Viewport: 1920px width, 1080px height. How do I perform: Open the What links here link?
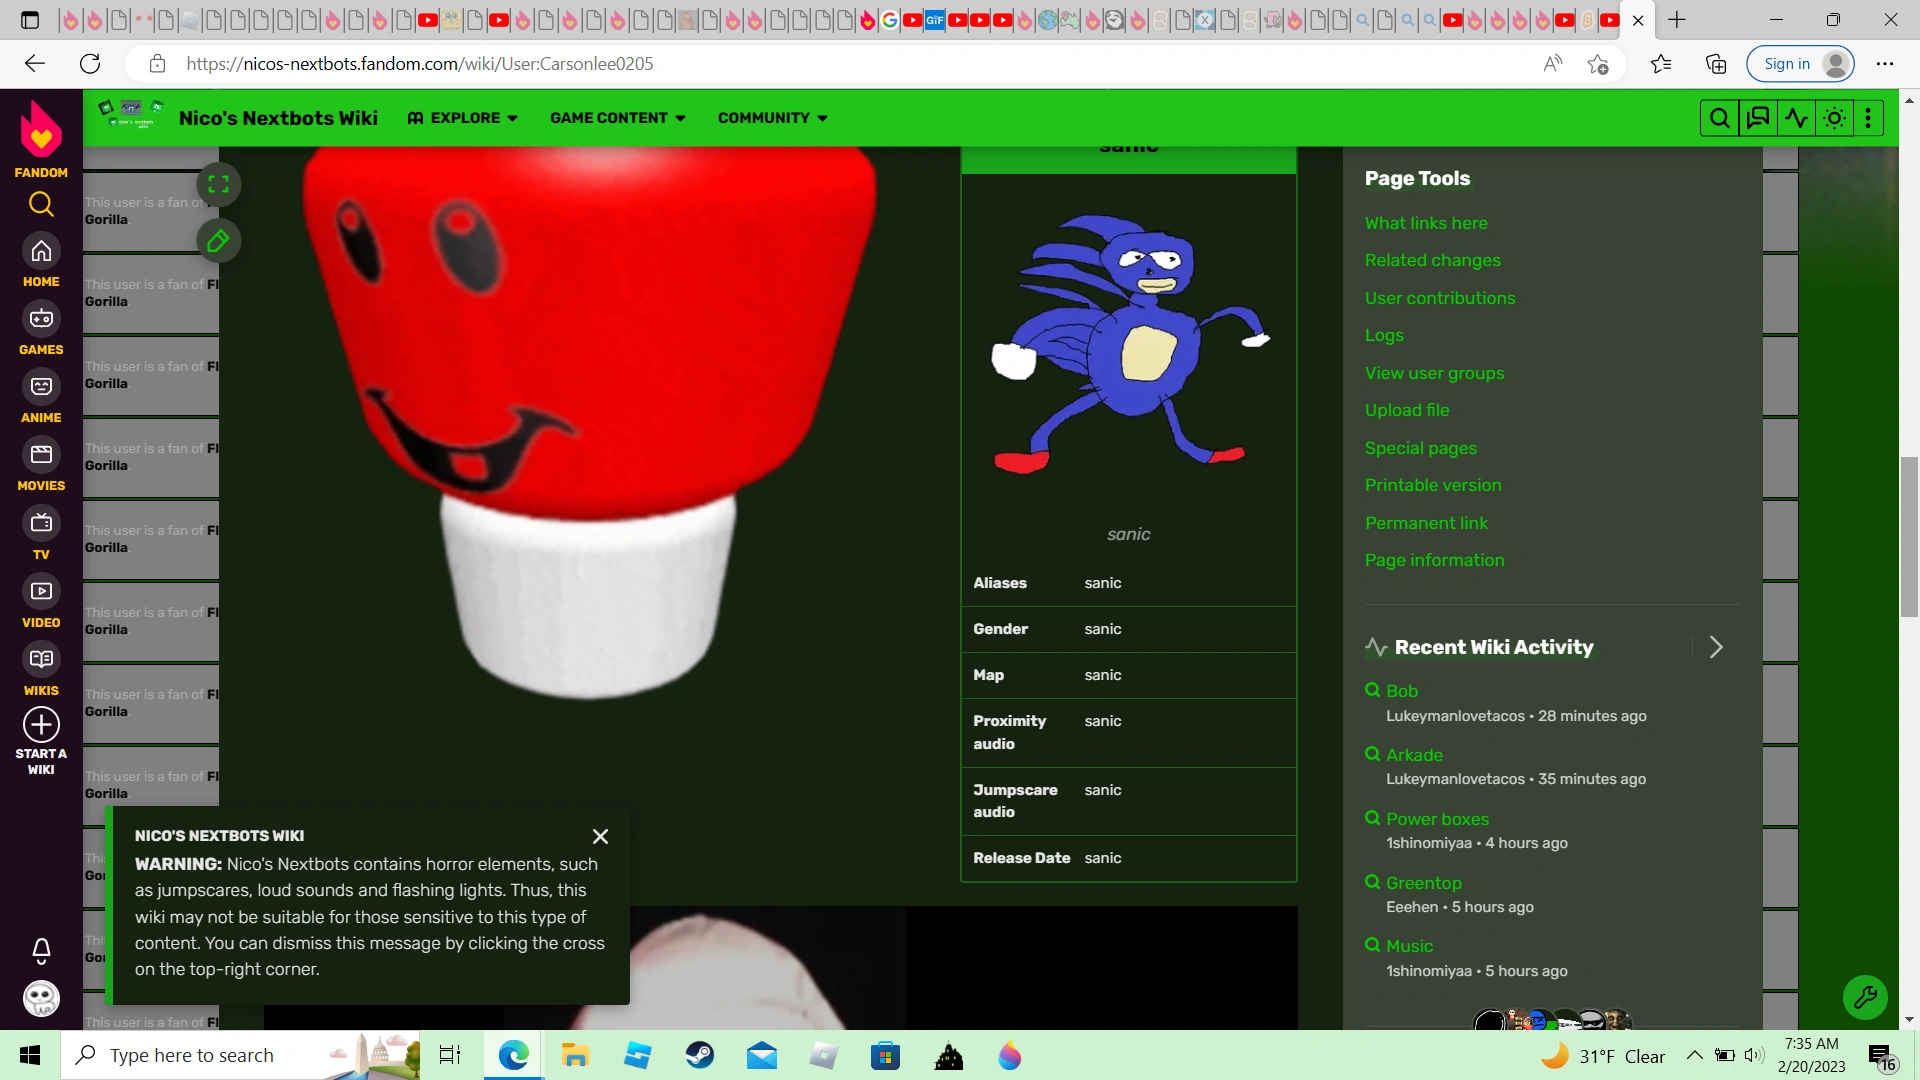[1426, 223]
